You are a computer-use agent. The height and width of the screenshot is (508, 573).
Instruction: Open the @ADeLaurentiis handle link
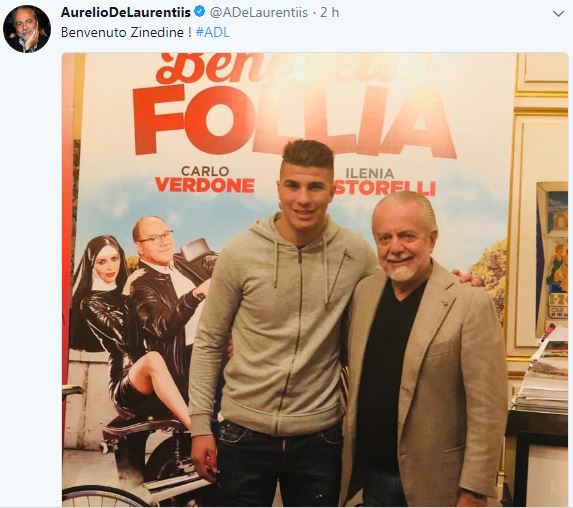click(x=258, y=12)
